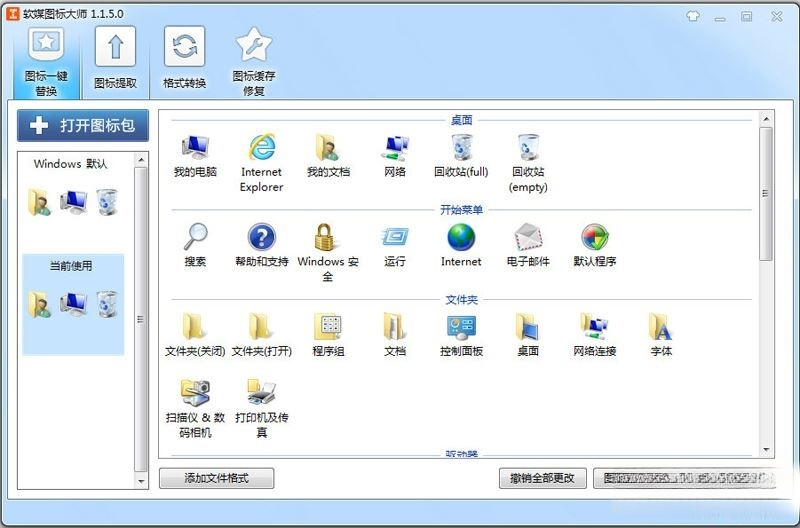This screenshot has height=528, width=800.
Task: Click the 电子邮件 envelope icon
Action: pyautogui.click(x=528, y=245)
